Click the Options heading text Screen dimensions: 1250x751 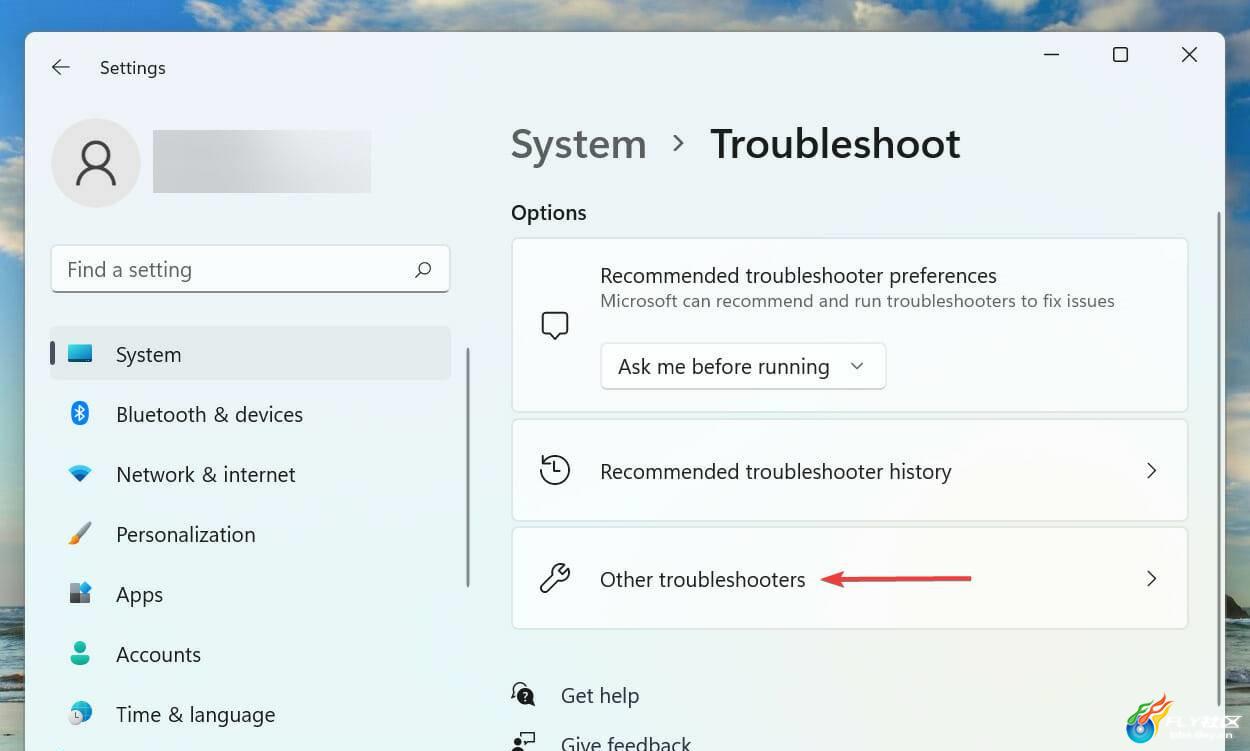549,213
